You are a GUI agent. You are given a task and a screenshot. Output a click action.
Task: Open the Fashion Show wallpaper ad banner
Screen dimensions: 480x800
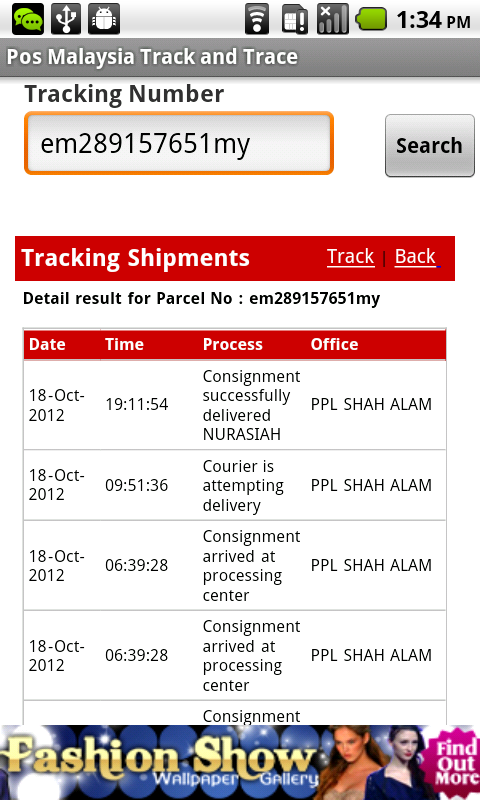click(240, 762)
